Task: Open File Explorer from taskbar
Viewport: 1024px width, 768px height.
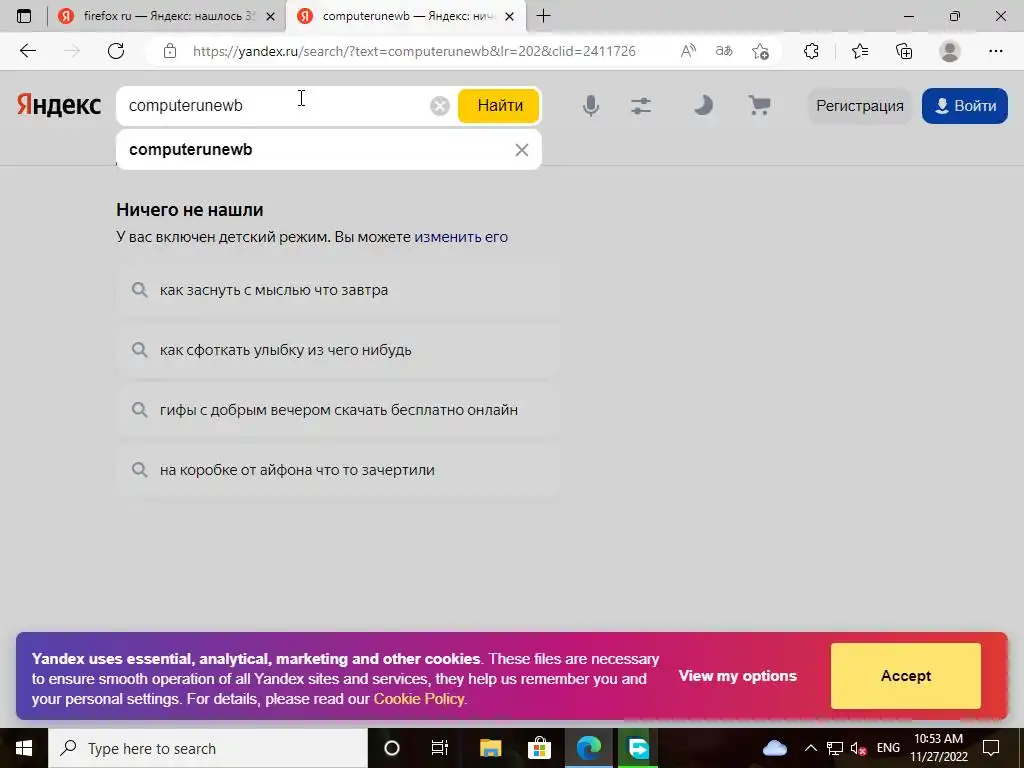Action: [x=490, y=748]
